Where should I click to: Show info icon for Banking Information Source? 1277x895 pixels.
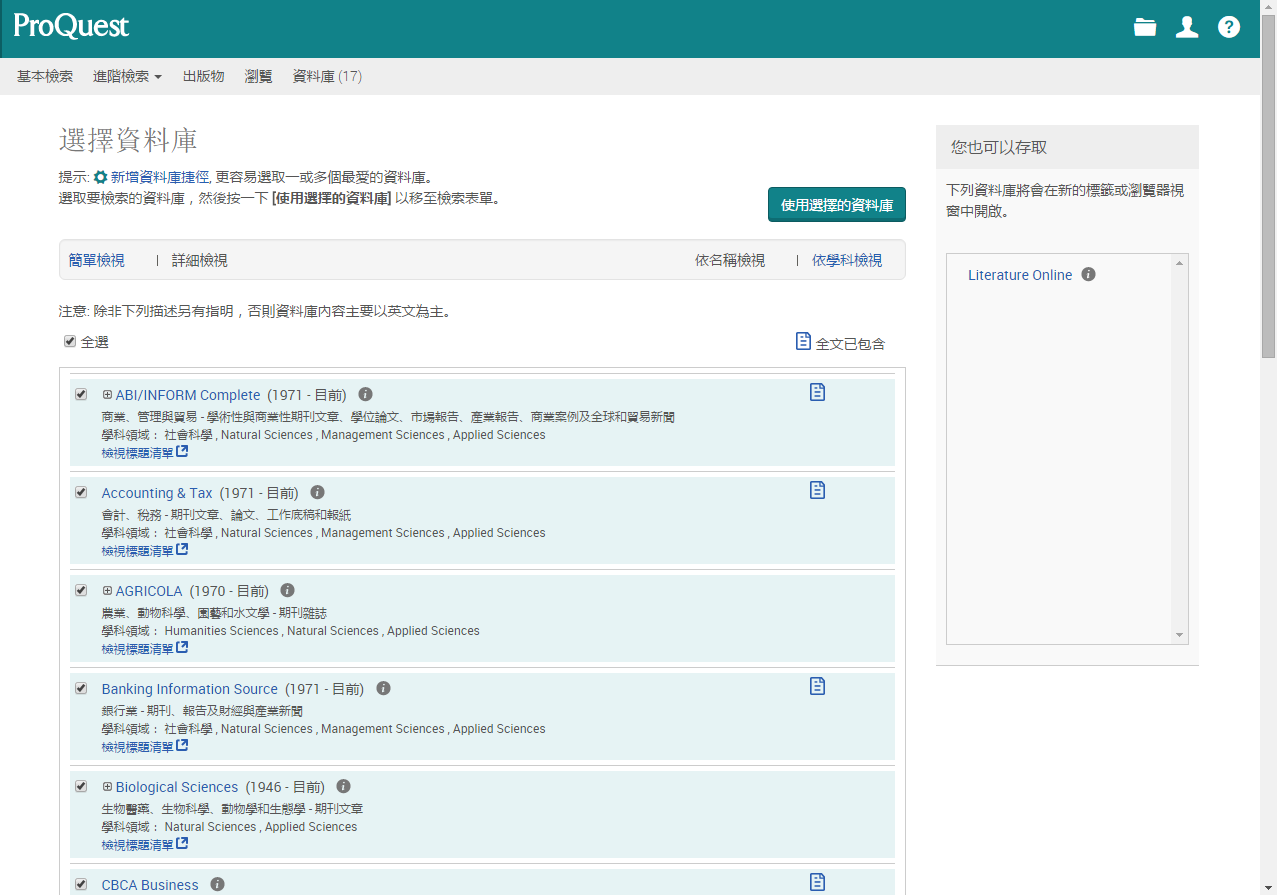(383, 688)
